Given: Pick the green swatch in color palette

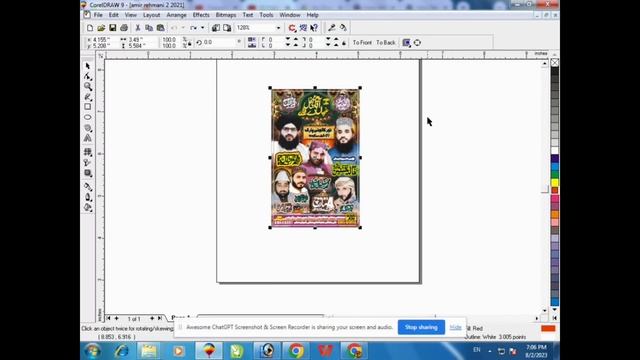Looking at the screenshot, I should point(555,174).
